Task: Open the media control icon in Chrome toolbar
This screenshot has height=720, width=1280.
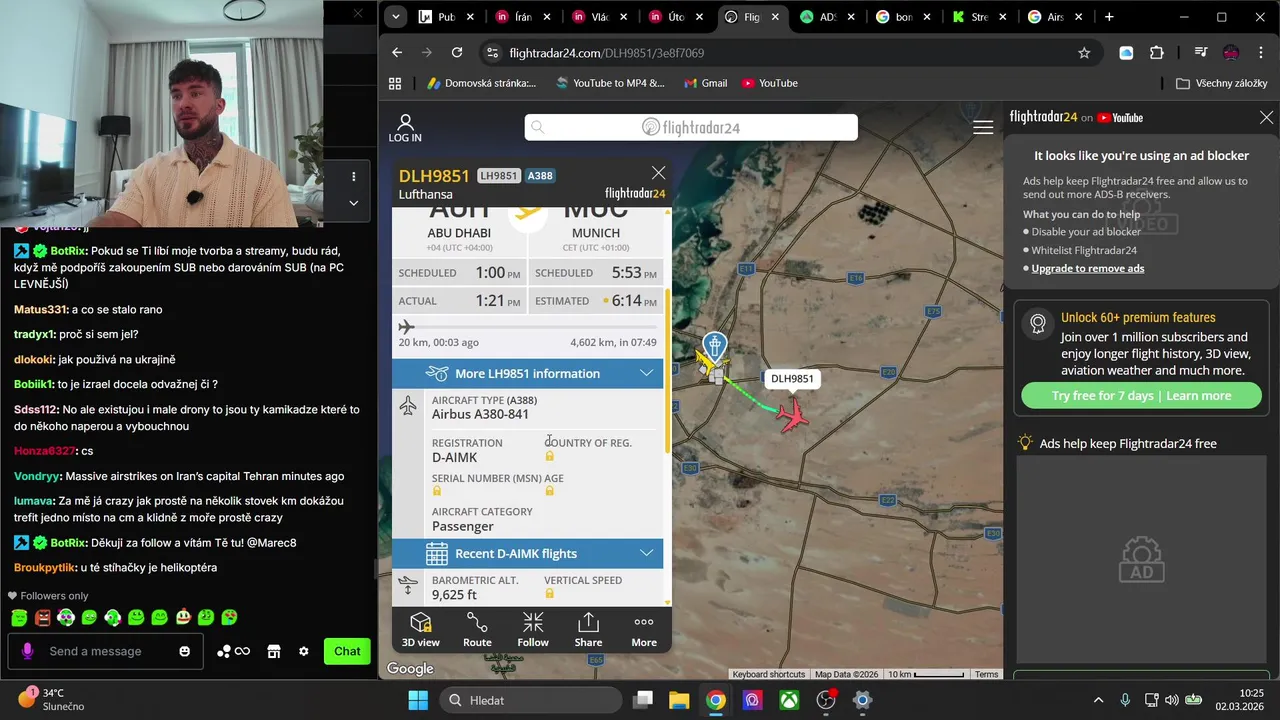Action: pos(1201,53)
